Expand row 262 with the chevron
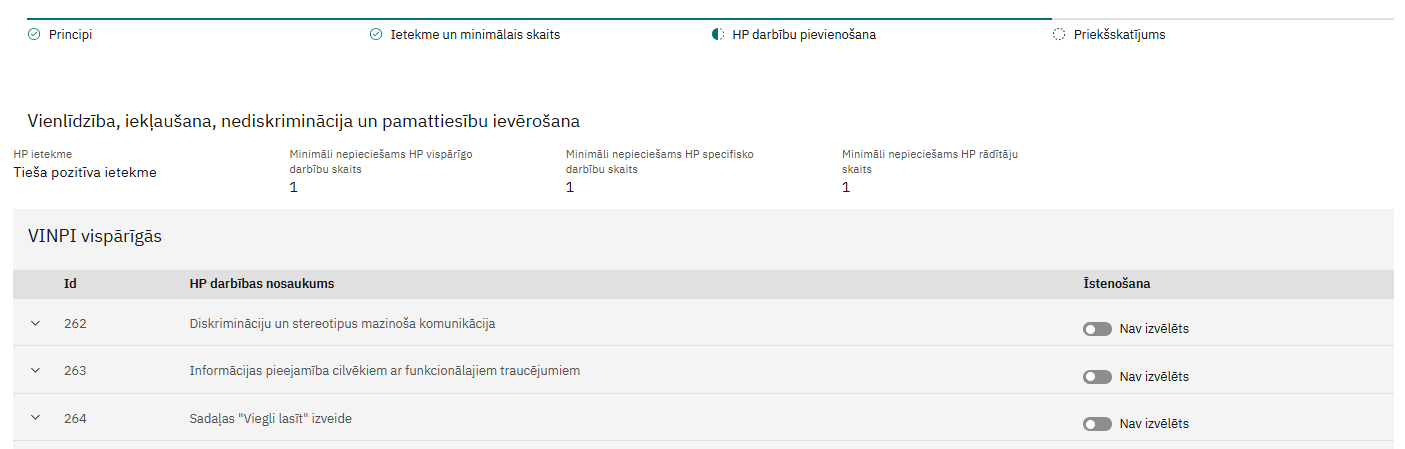This screenshot has width=1405, height=449. coord(36,323)
